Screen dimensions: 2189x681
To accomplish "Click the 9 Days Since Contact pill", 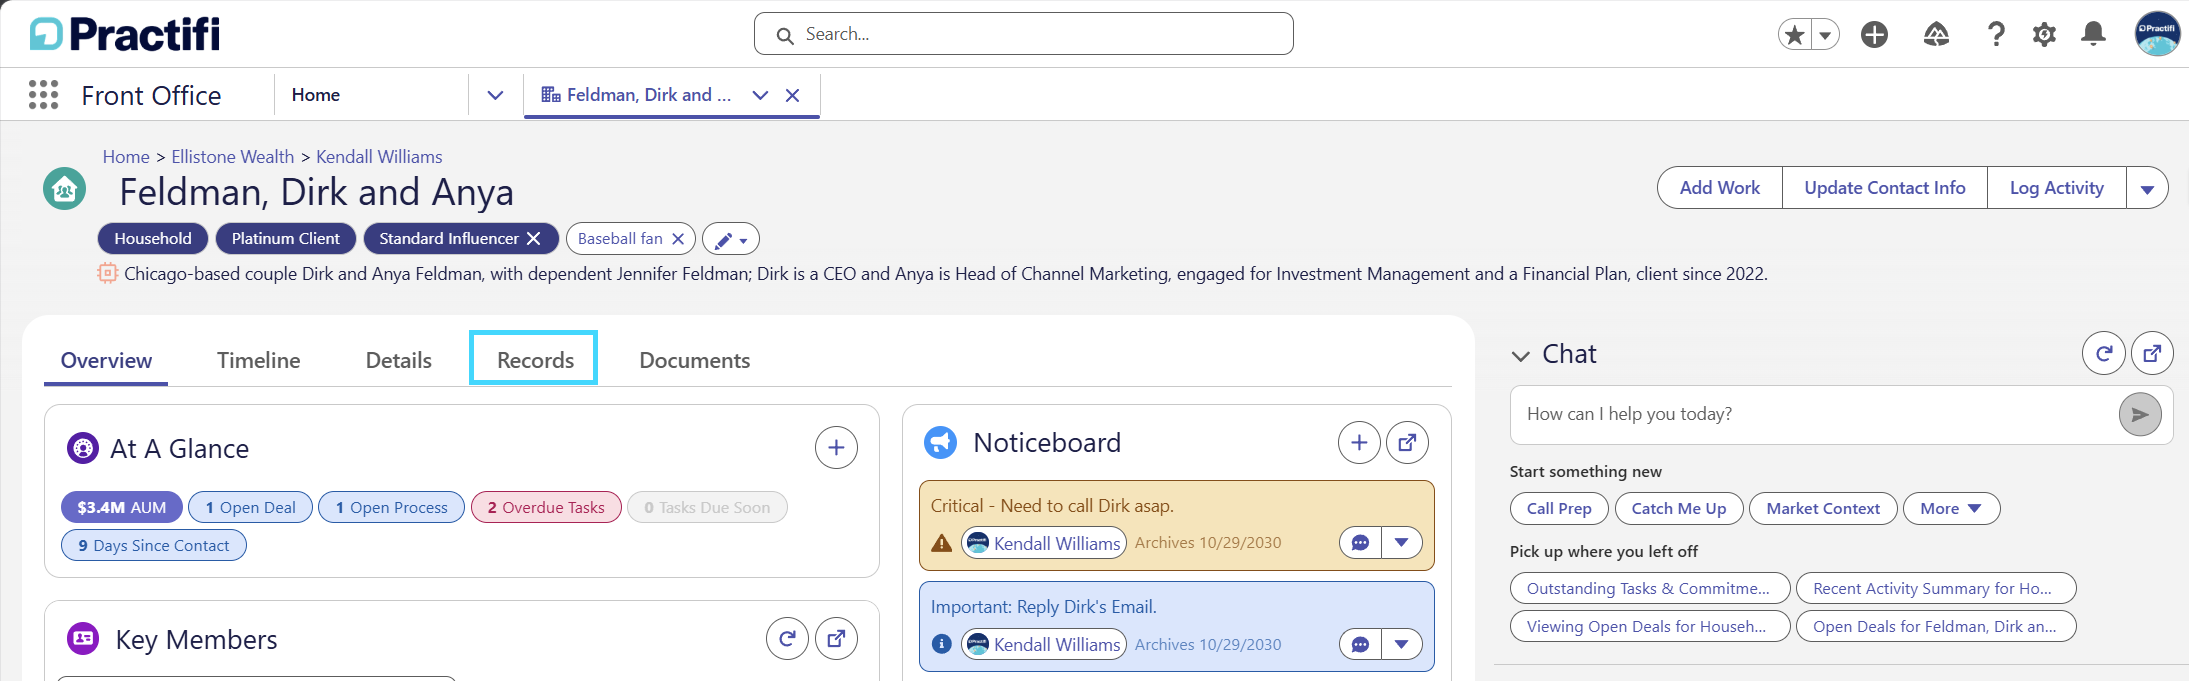I will point(154,545).
